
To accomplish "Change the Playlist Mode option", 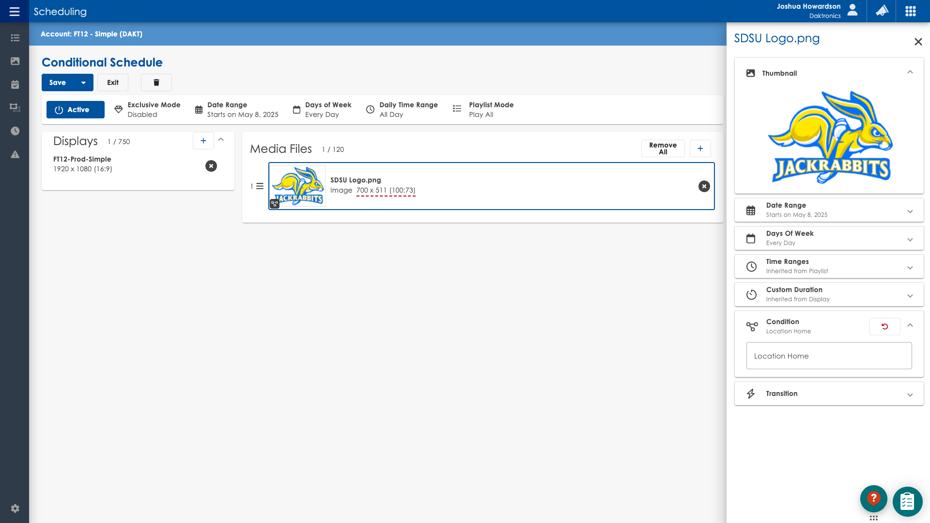I will click(483, 110).
